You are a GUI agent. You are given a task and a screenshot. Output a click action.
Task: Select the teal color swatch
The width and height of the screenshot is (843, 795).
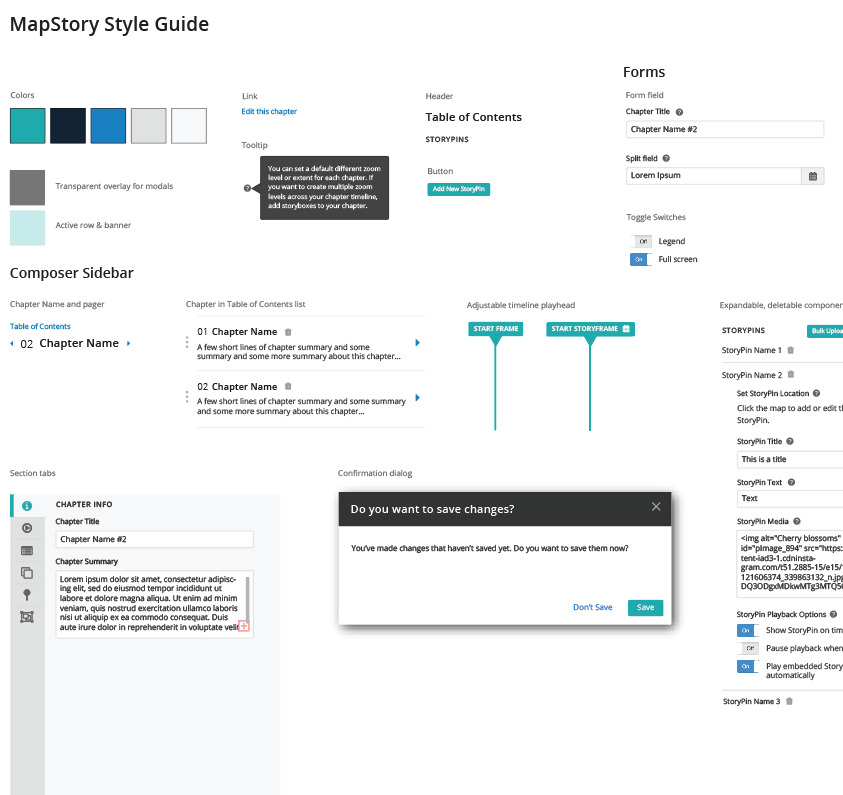tap(27, 126)
